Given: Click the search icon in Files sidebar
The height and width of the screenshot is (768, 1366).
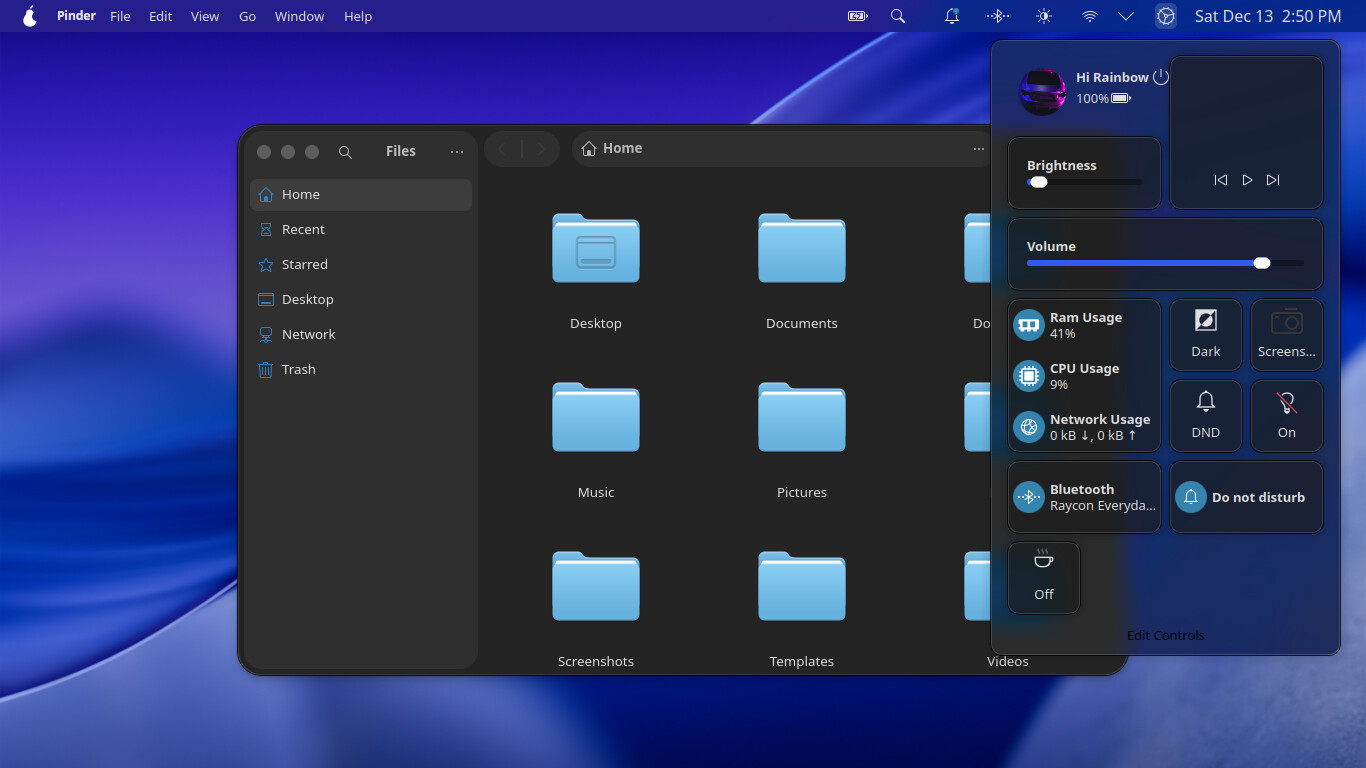Looking at the screenshot, I should (345, 152).
